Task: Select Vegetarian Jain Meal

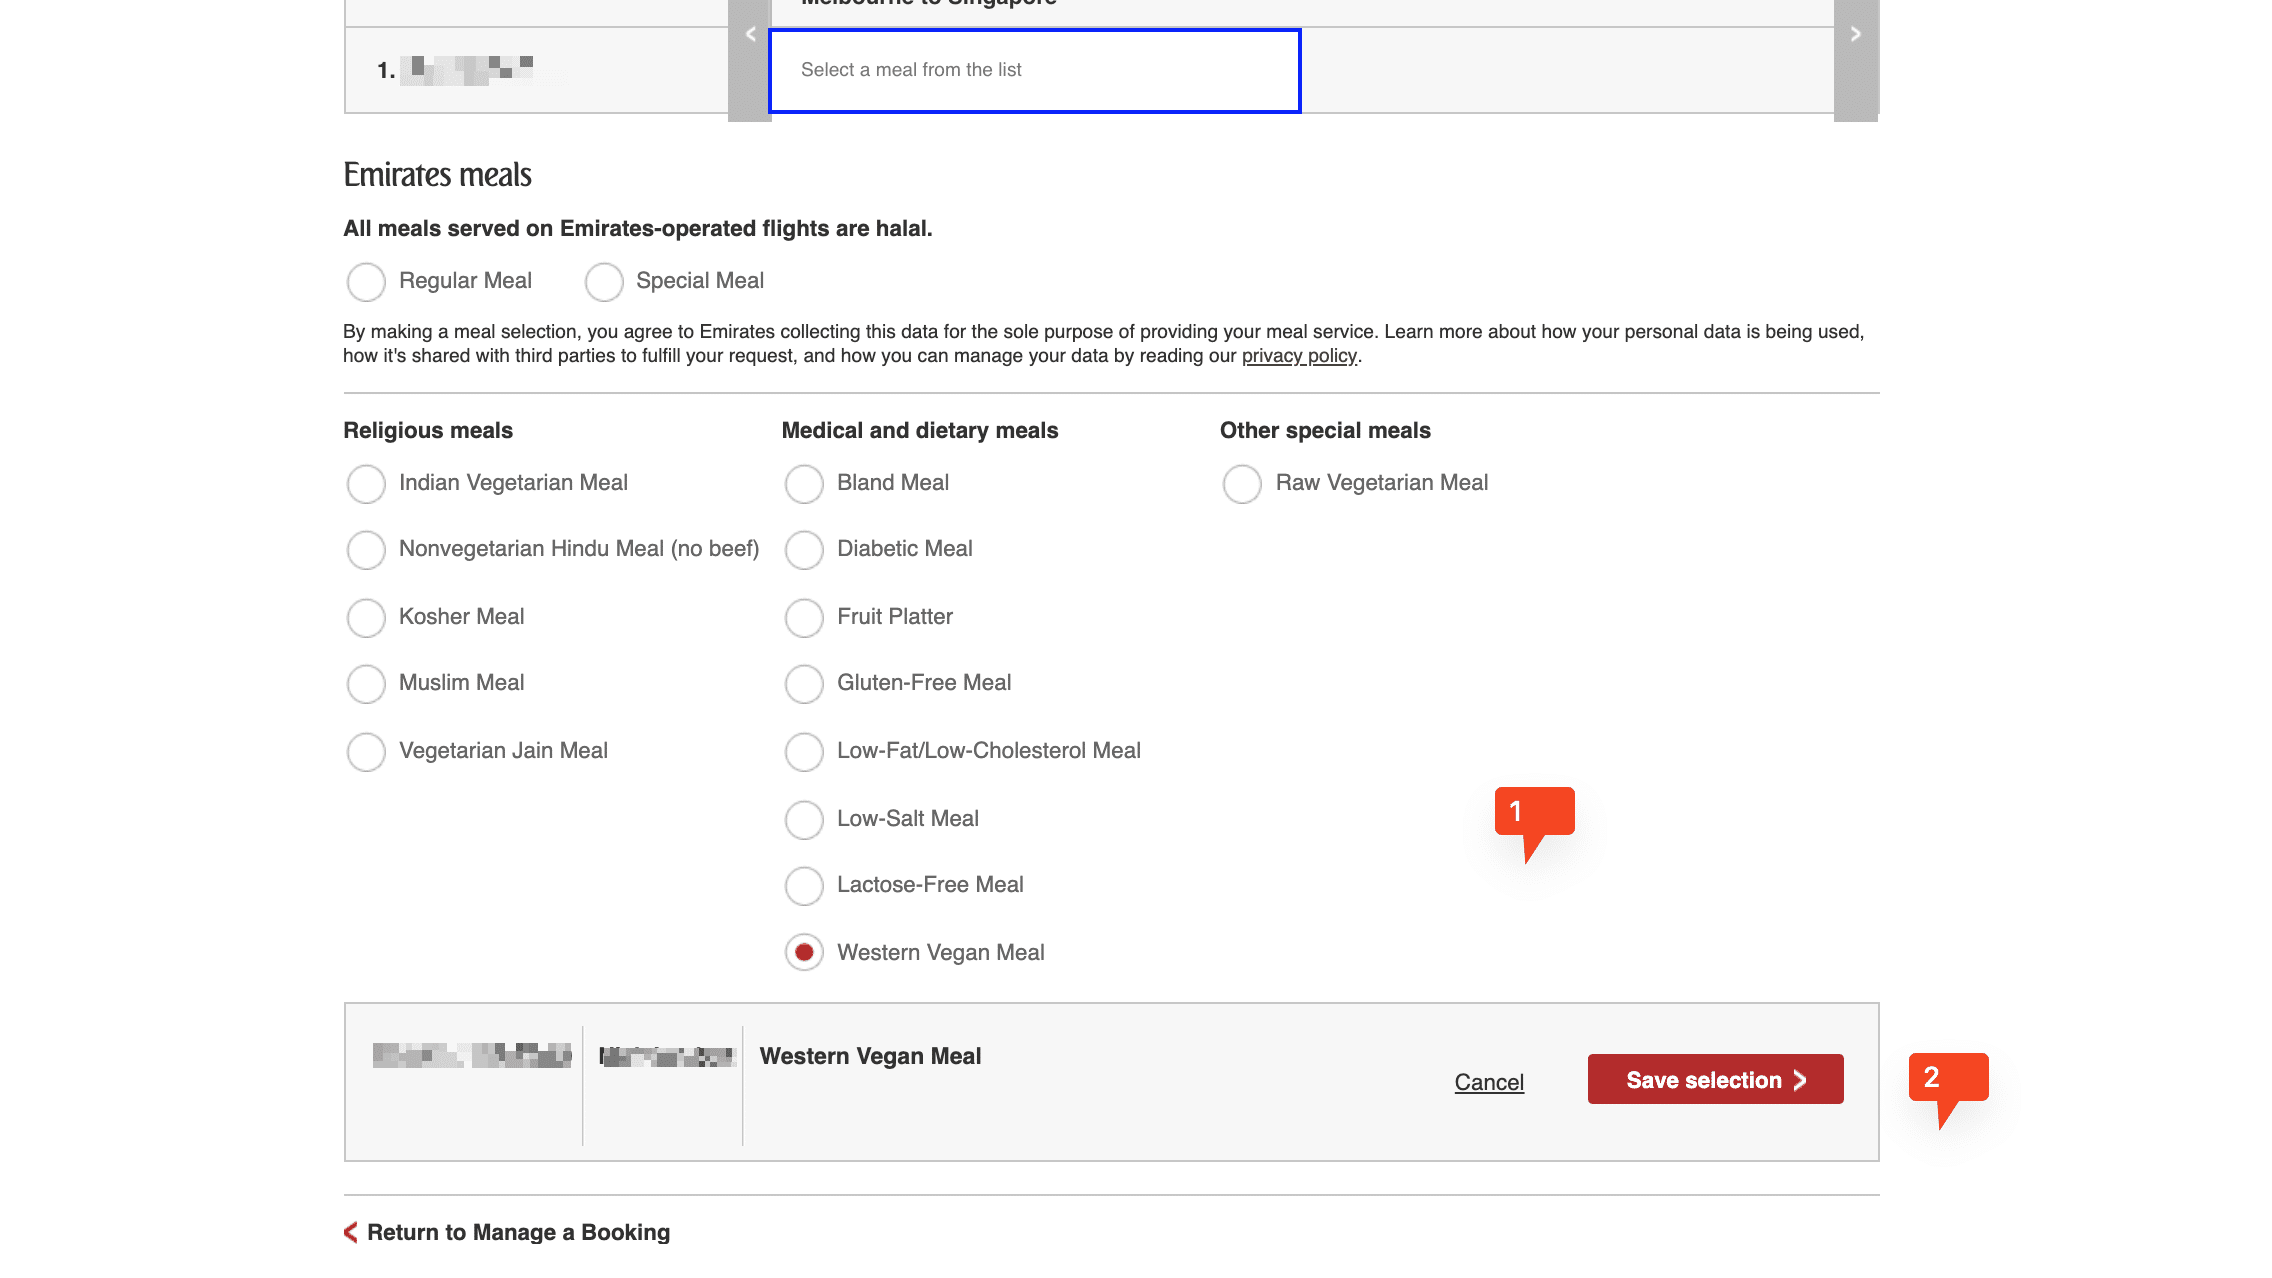Action: [366, 752]
